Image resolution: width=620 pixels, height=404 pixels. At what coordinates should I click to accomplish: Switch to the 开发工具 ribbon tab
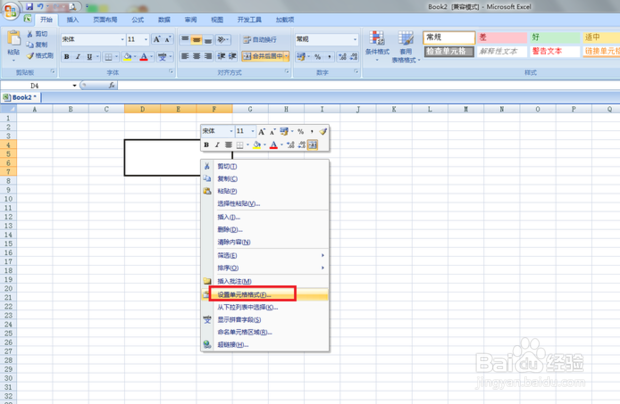250,19
